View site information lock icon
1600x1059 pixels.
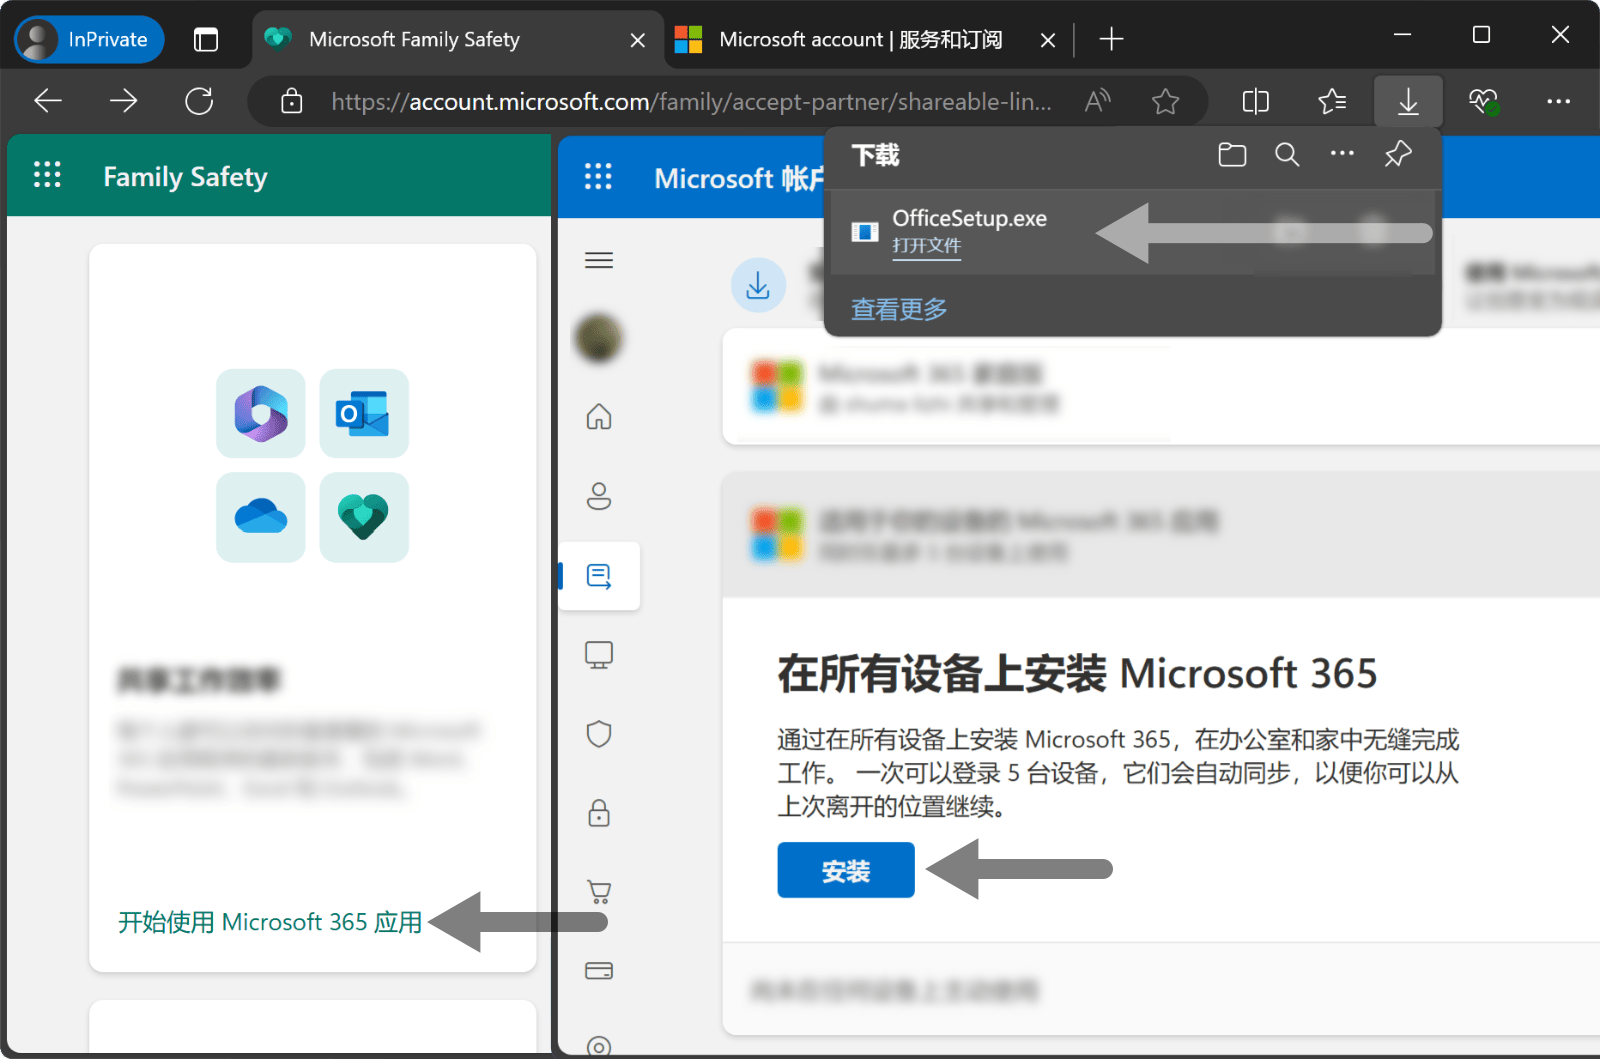pyautogui.click(x=291, y=101)
